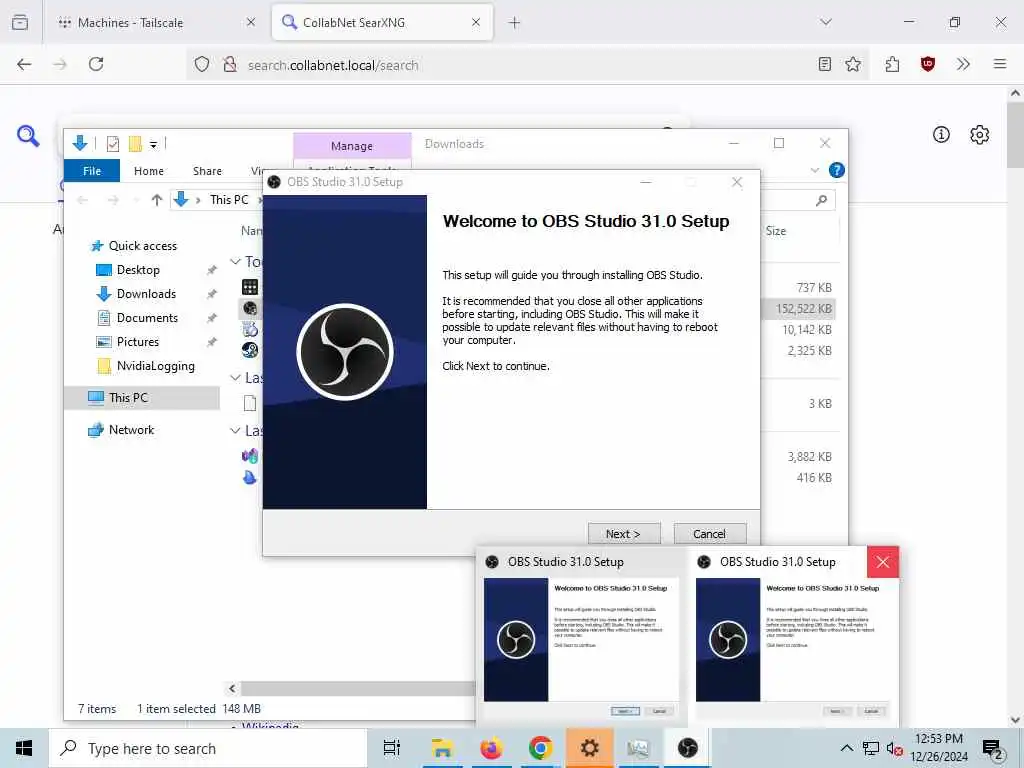Cancel the OBS Studio 31.0 Setup
The width and height of the screenshot is (1024, 768).
pos(709,534)
